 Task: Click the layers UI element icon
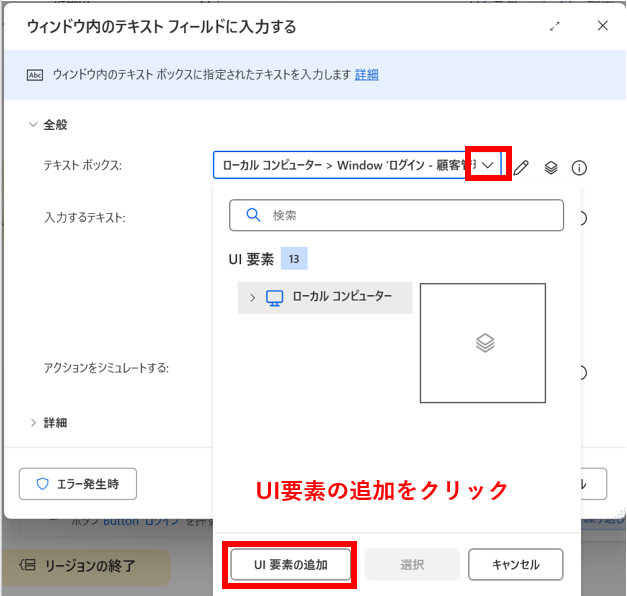[x=550, y=168]
